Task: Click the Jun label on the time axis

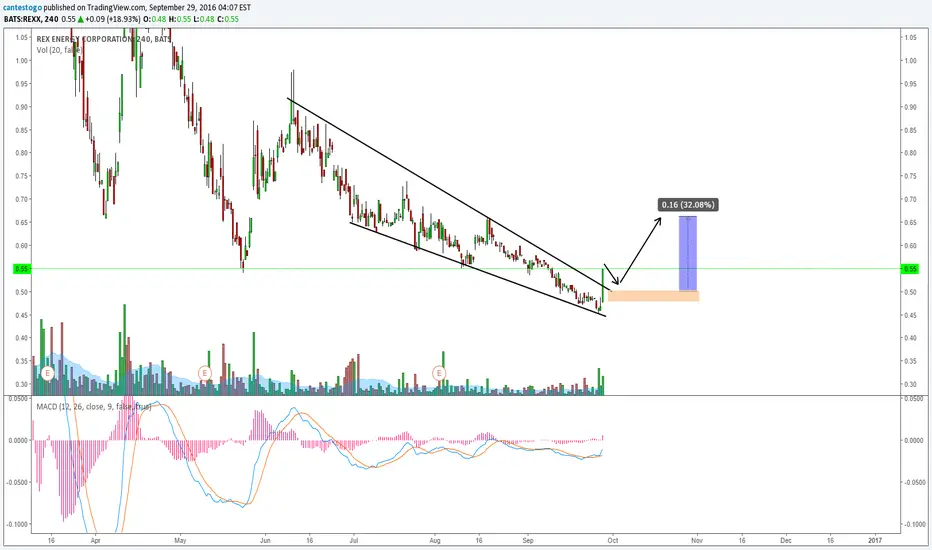Action: click(x=265, y=540)
